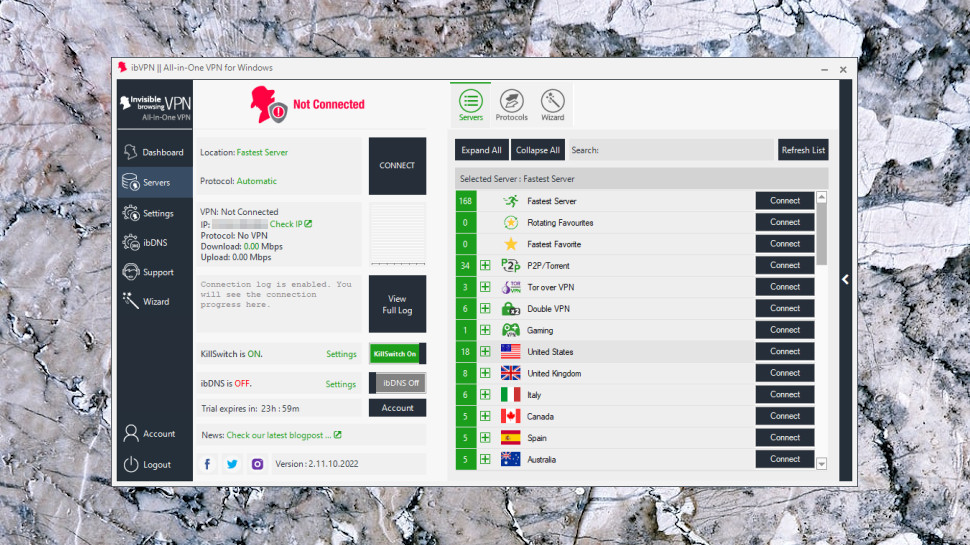Connect to United States

[x=784, y=351]
